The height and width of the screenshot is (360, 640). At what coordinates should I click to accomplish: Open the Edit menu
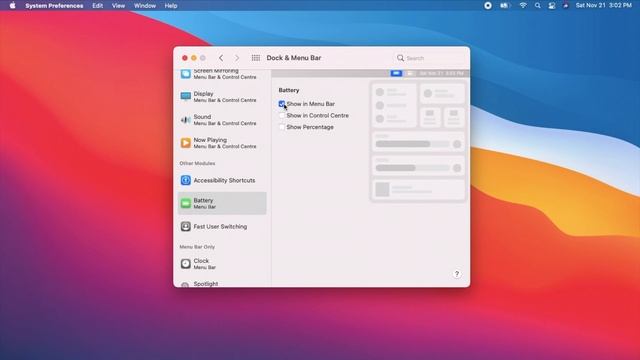coord(98,6)
